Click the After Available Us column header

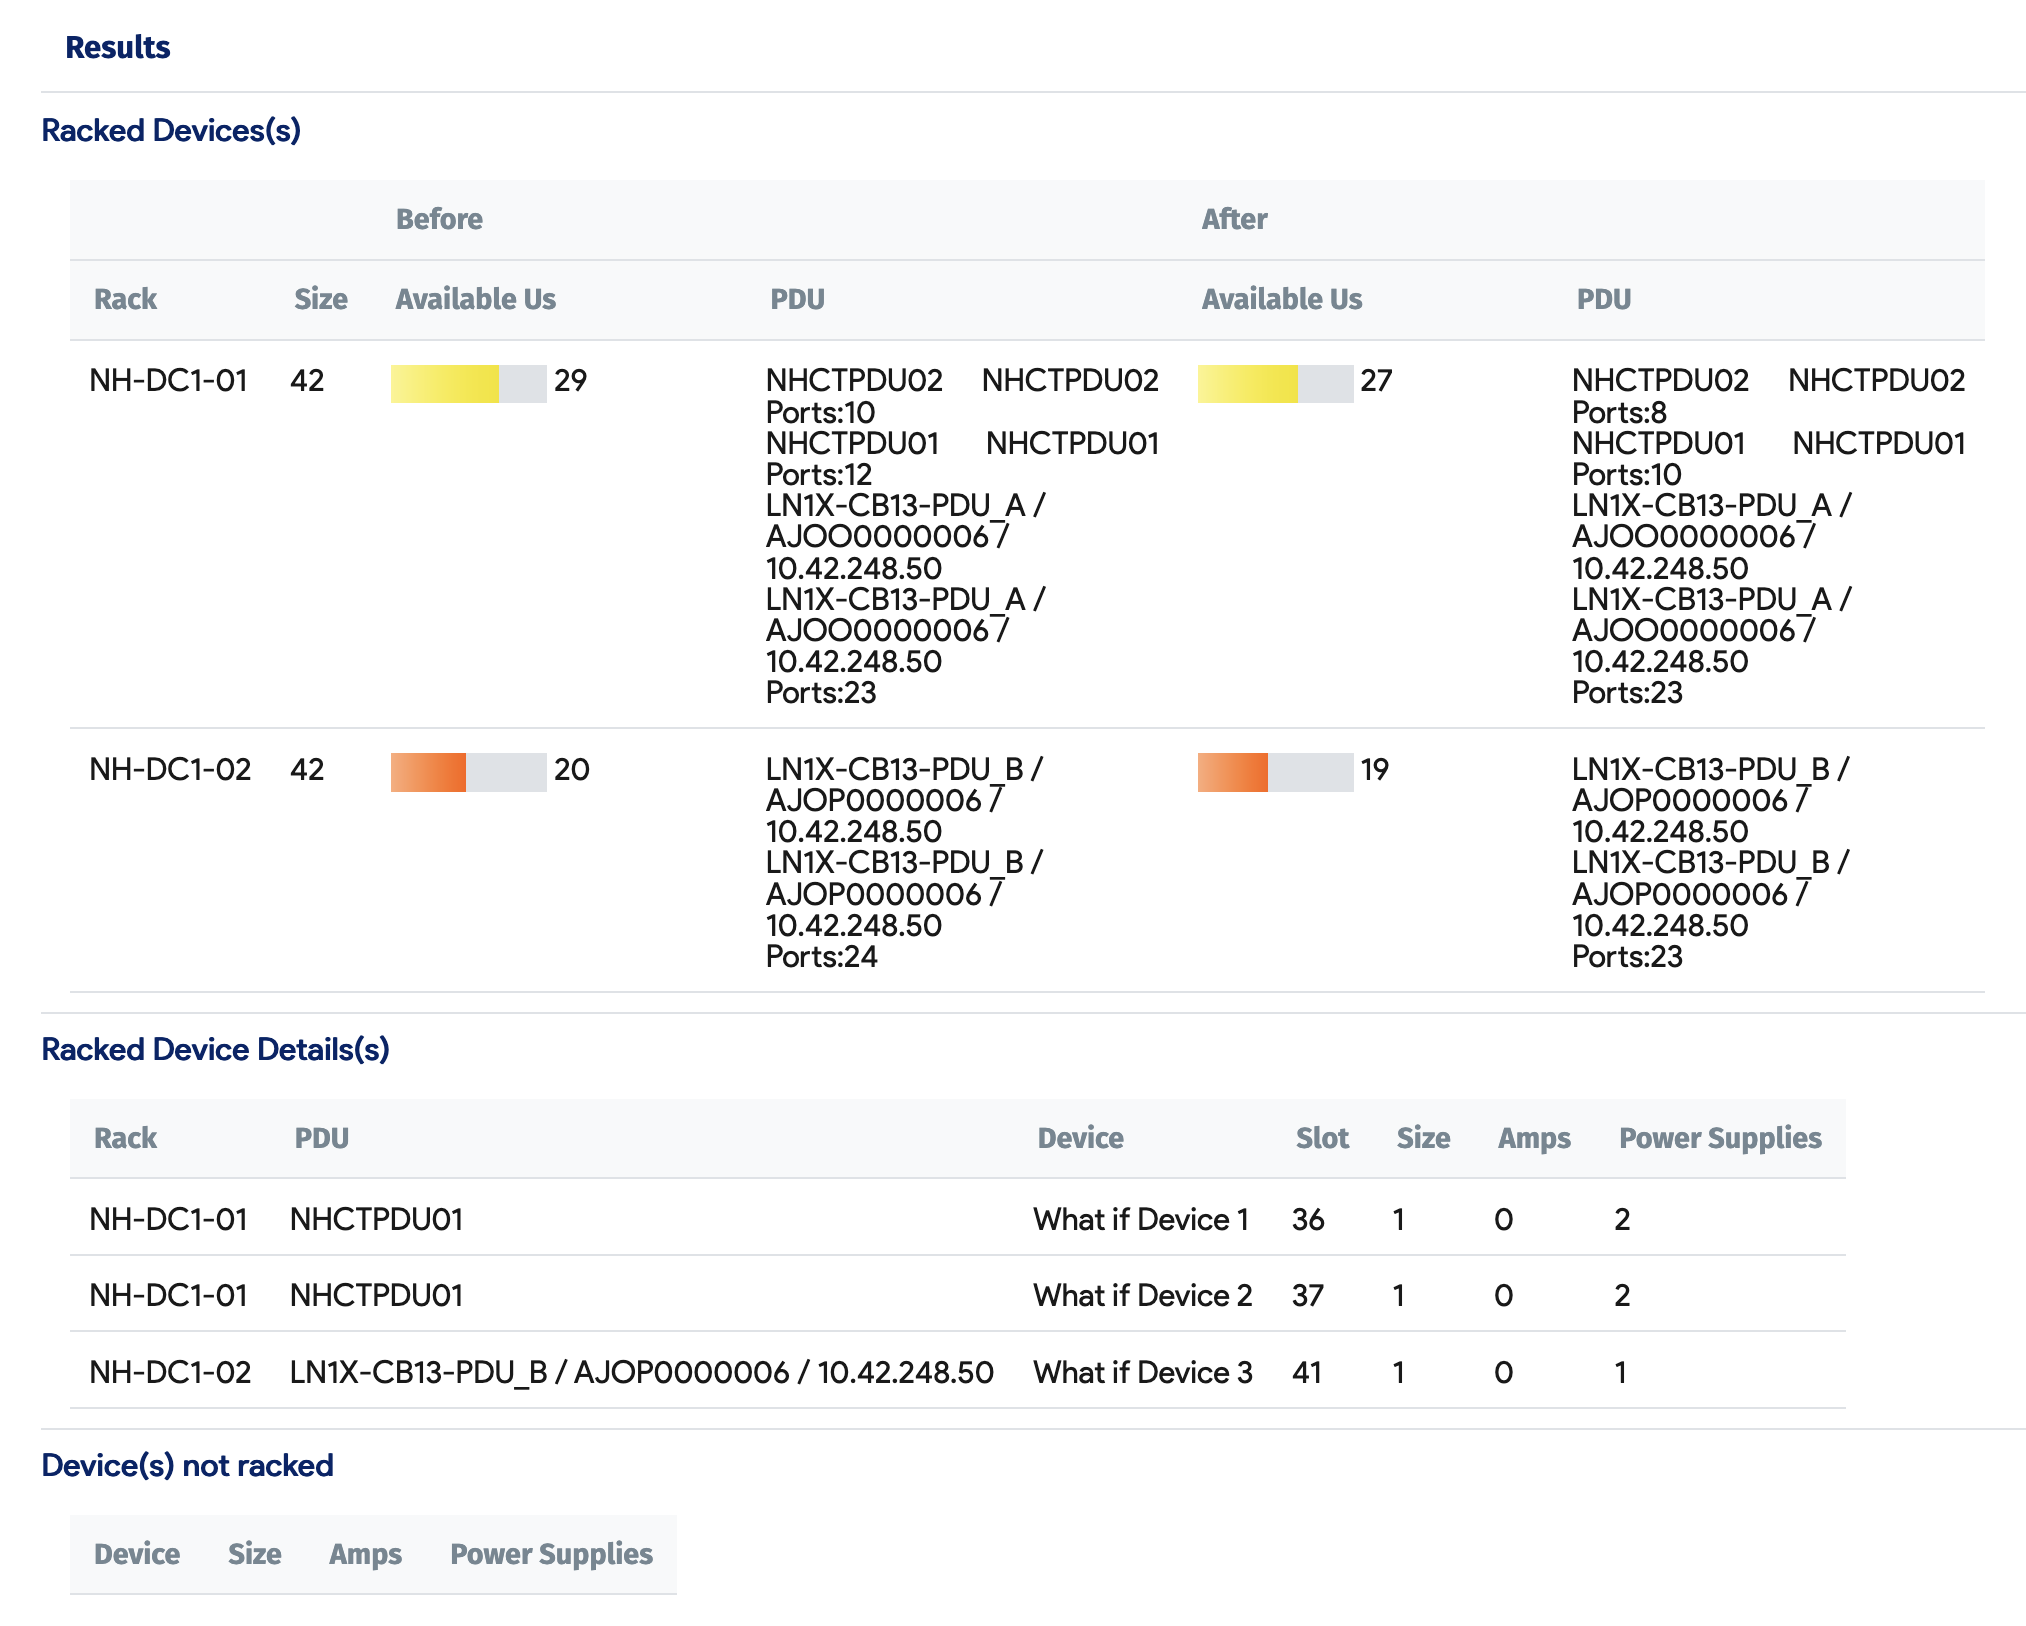pos(1281,299)
